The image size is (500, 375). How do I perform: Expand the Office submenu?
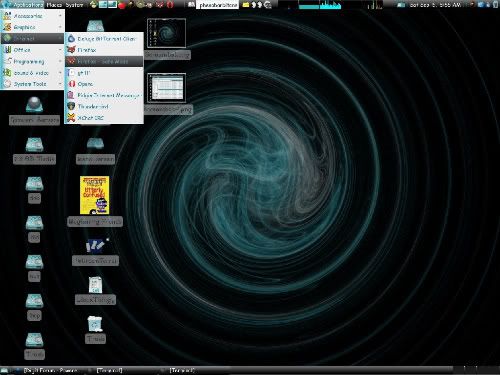(32, 50)
